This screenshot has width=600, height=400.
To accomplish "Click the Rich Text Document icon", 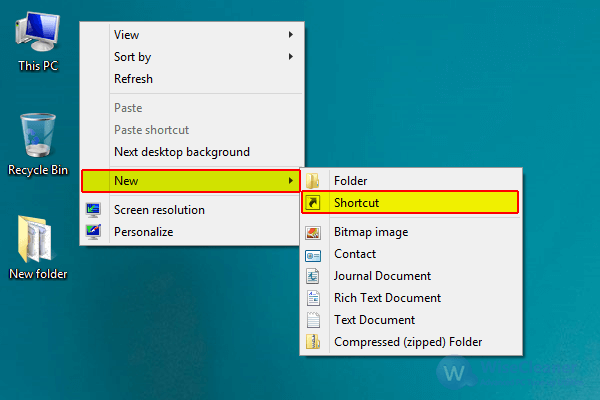I will click(313, 298).
